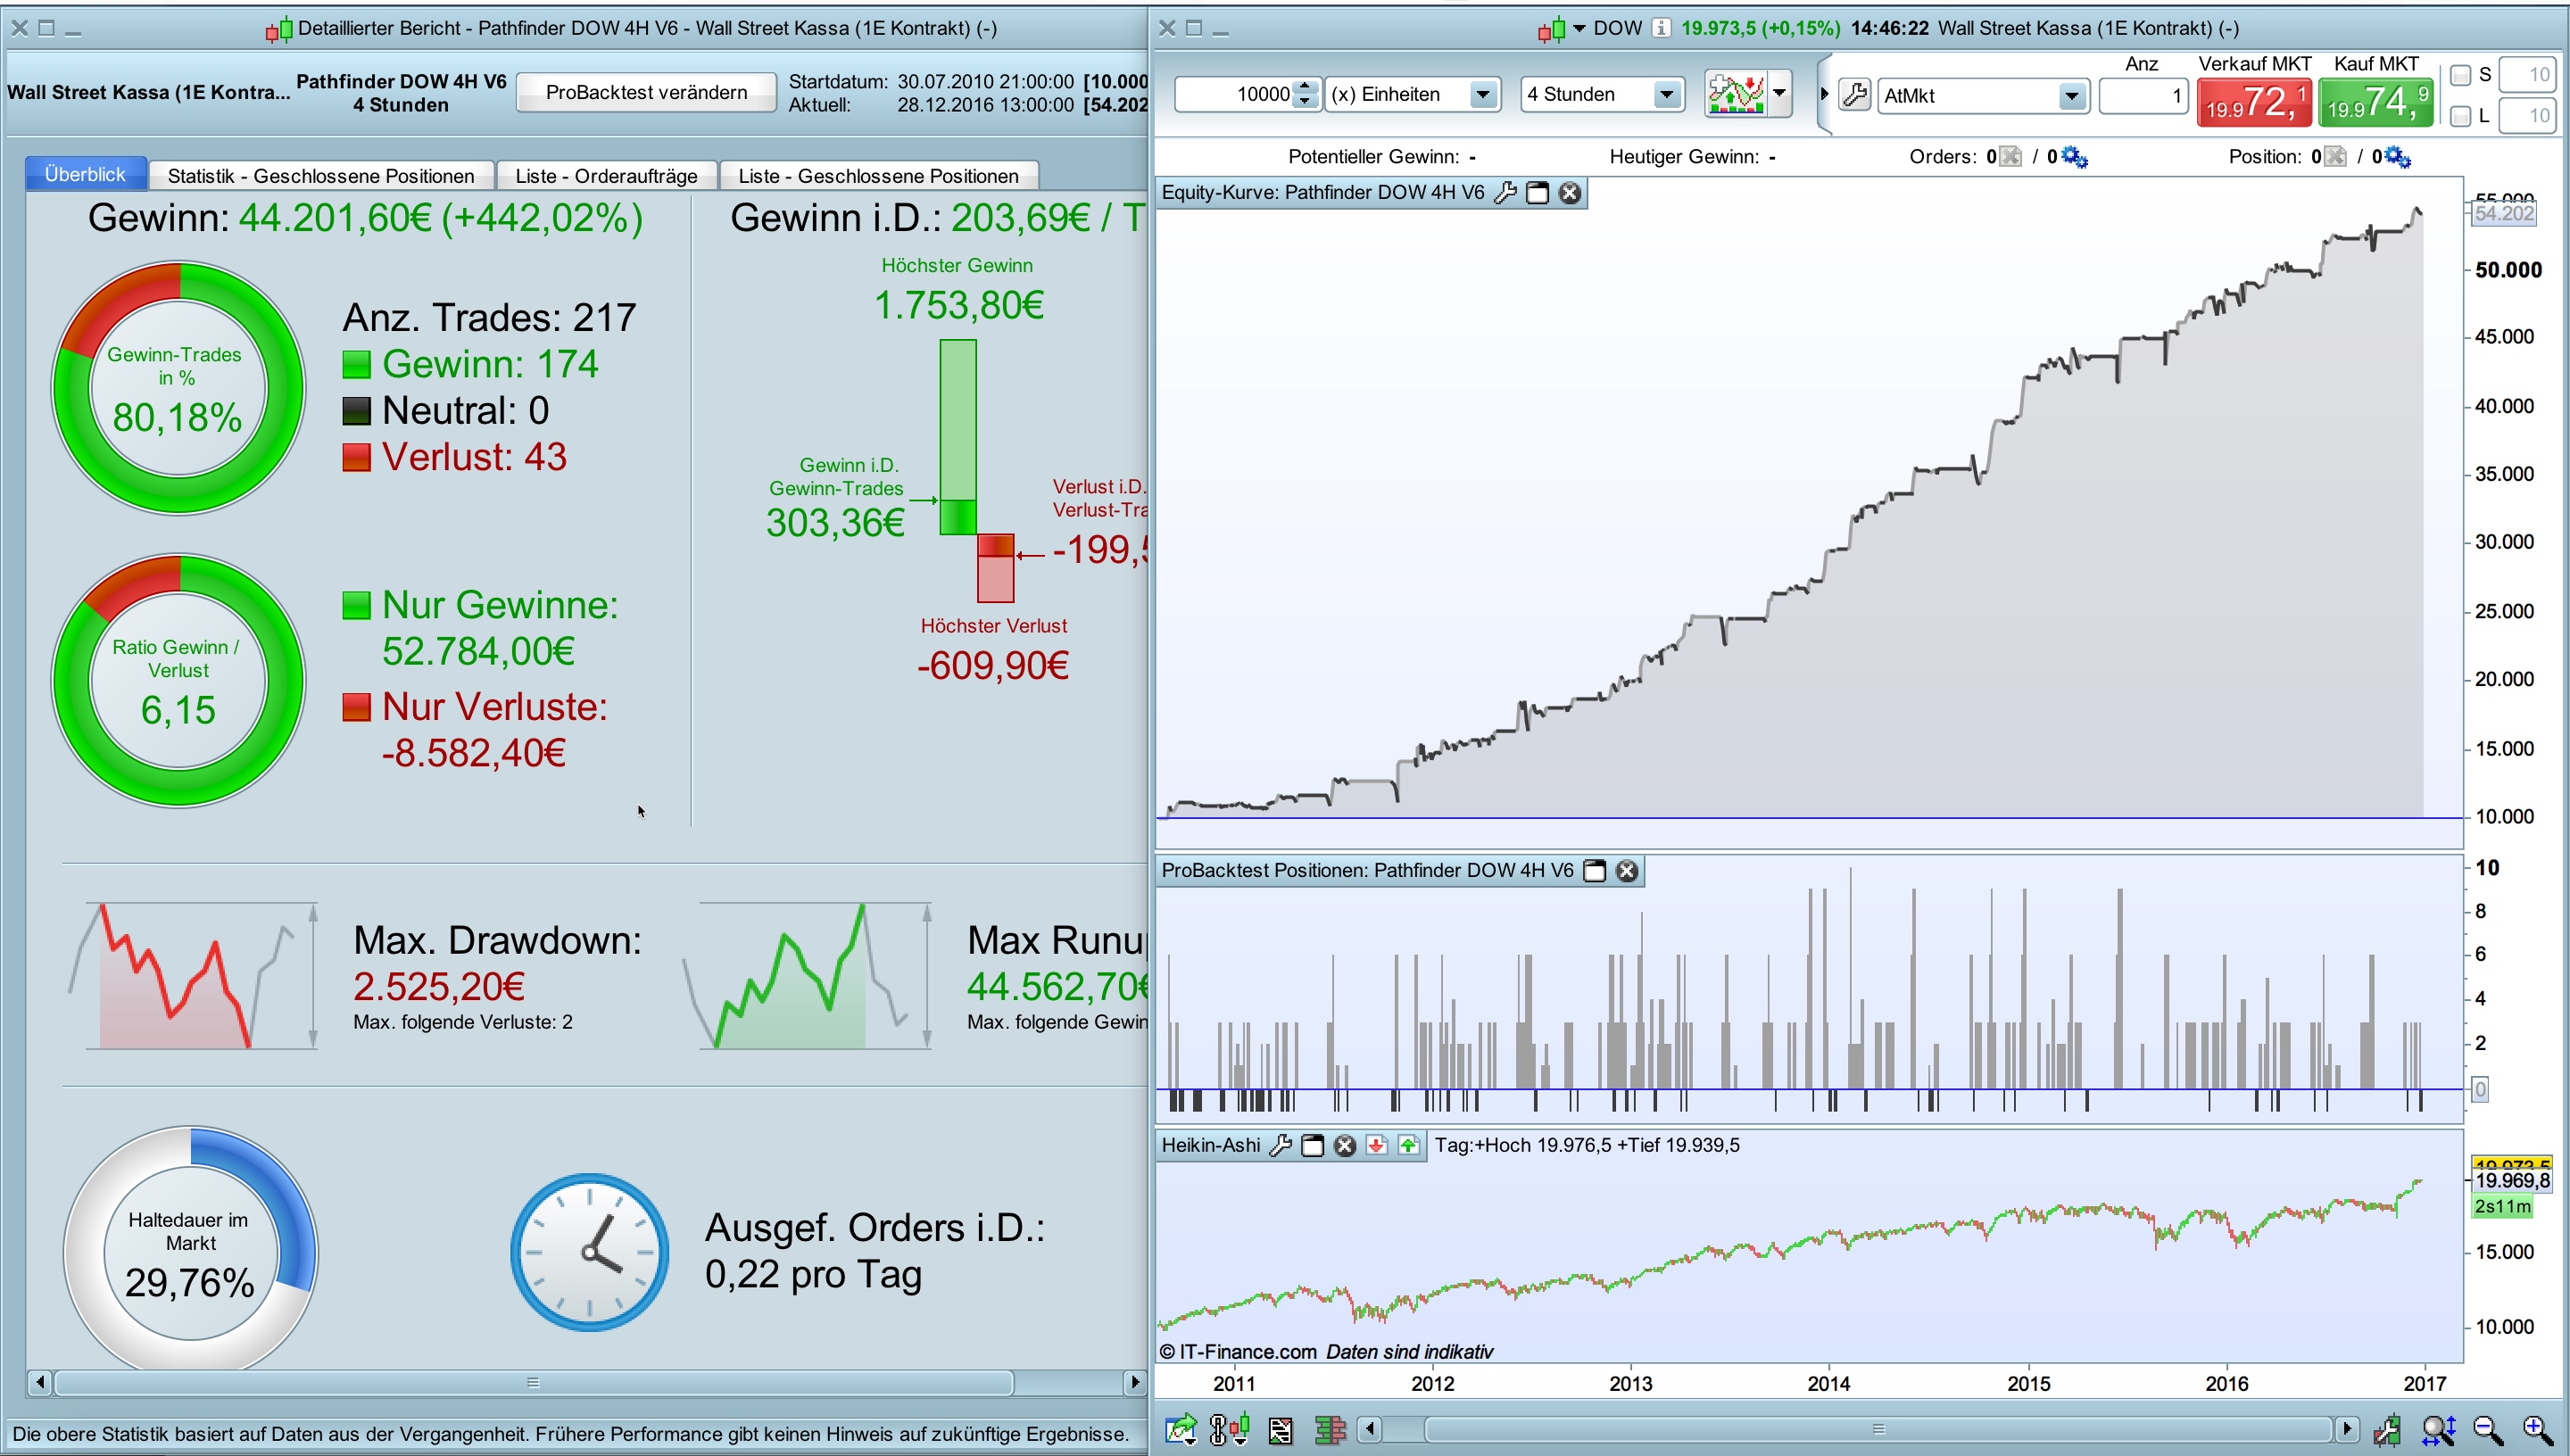Viewport: 2570px width, 1456px height.
Task: Click zoom in magnifier icon
Action: [x=2536, y=1430]
